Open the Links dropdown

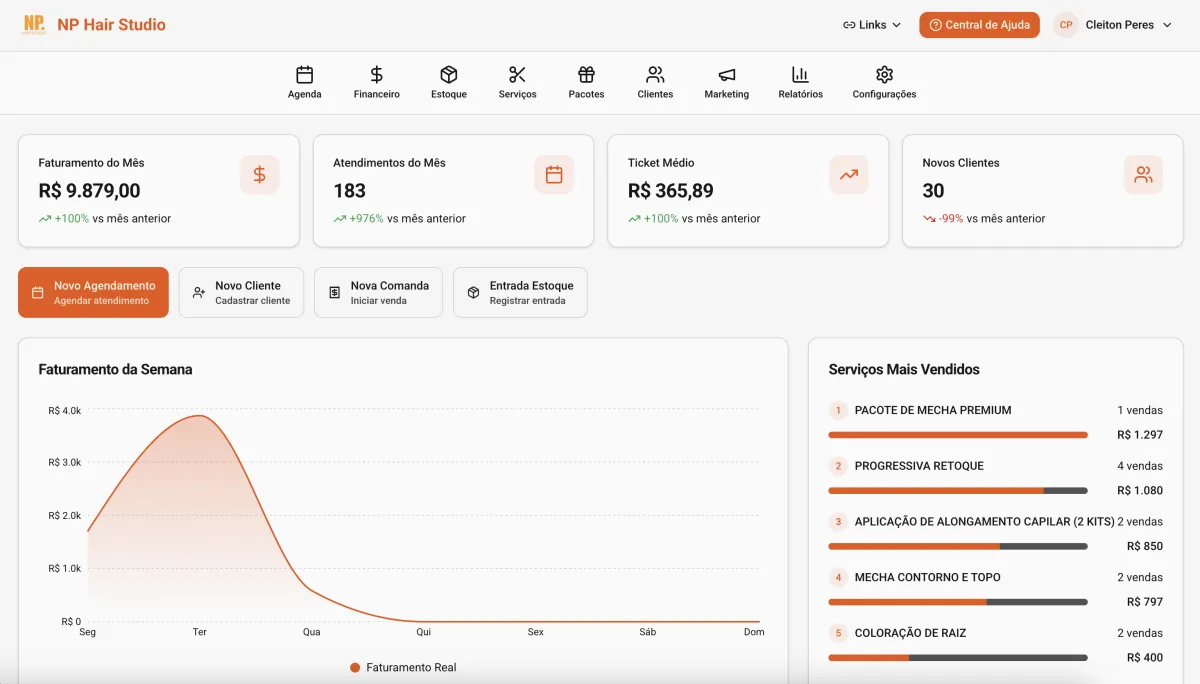pos(871,24)
